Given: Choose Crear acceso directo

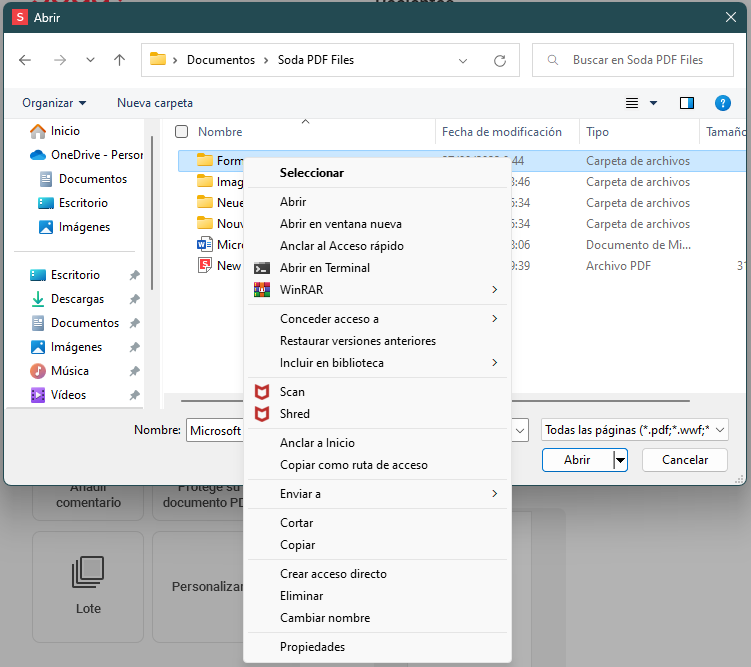Looking at the screenshot, I should pos(377,574).
